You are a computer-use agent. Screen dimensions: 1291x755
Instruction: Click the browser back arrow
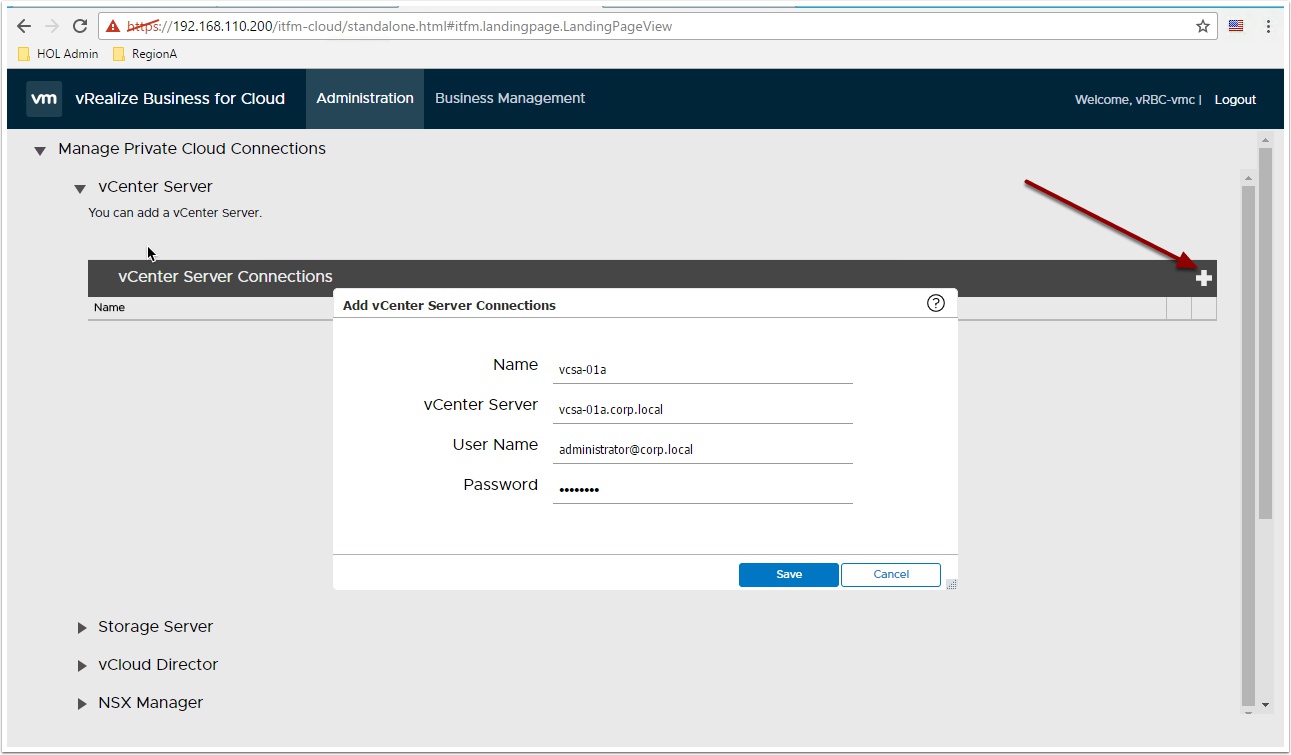[24, 27]
